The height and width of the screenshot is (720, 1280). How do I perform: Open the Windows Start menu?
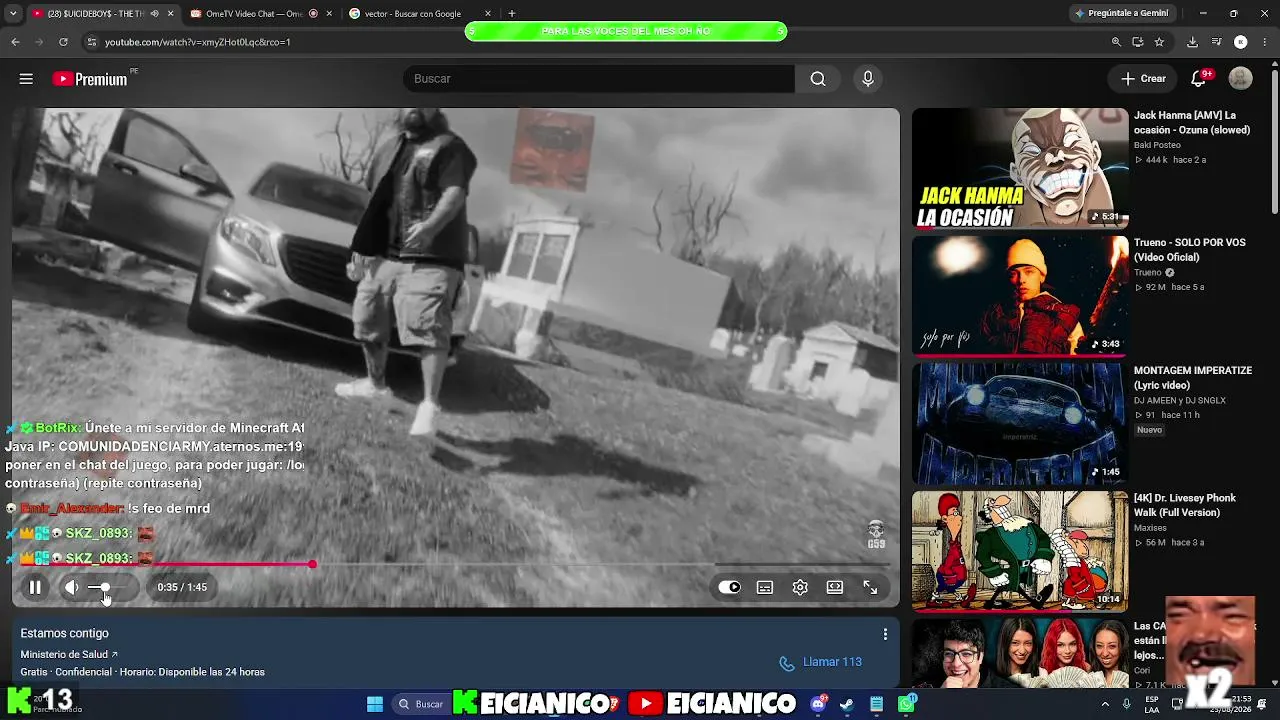point(375,704)
